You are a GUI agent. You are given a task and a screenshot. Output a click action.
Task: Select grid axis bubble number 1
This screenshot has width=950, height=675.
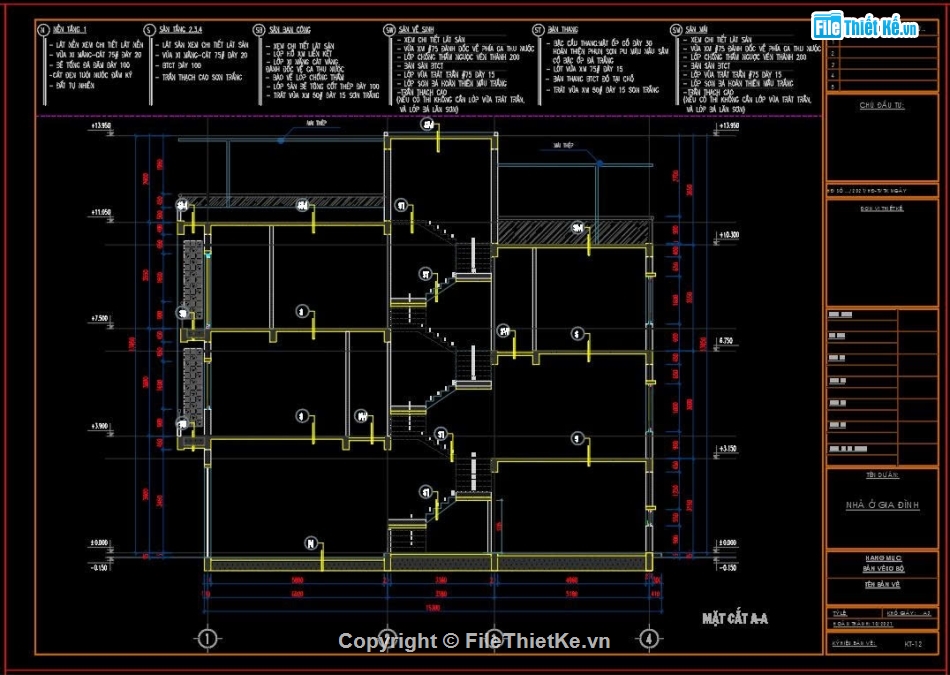tap(207, 638)
